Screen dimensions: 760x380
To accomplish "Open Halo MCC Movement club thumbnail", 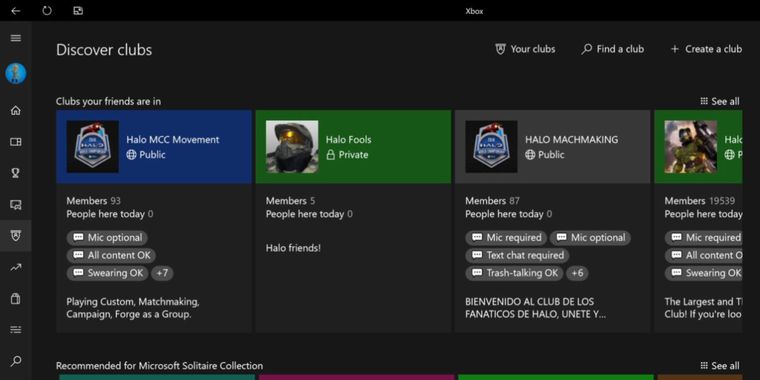I will 93,146.
